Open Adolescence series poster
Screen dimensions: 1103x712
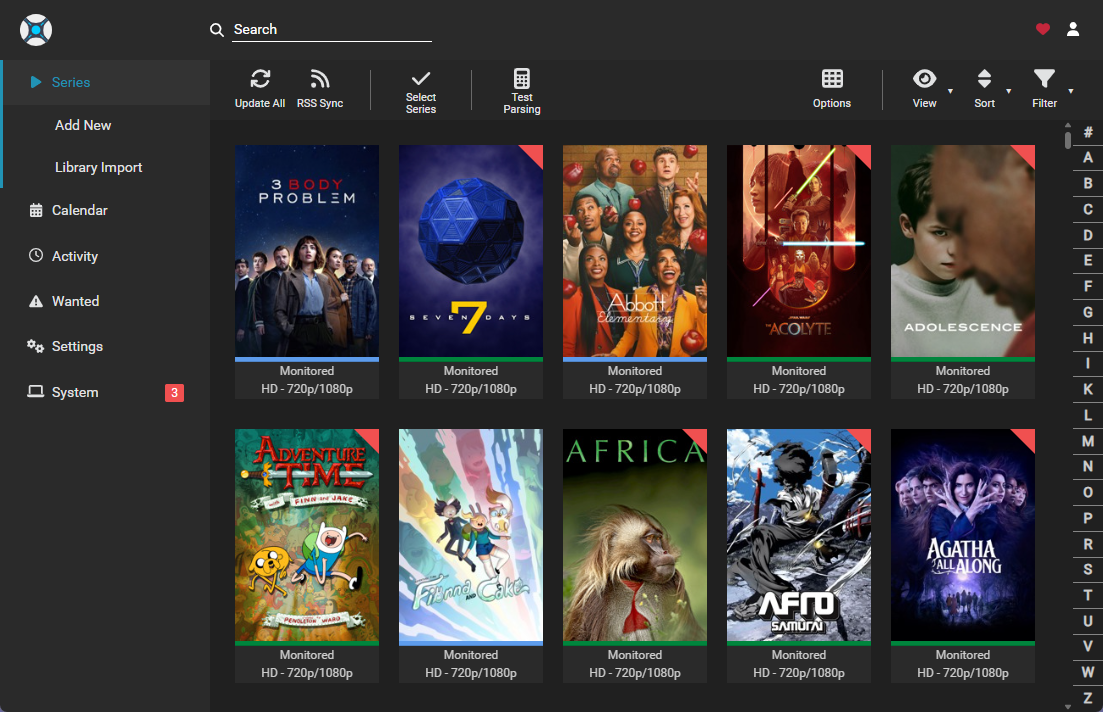(x=962, y=251)
